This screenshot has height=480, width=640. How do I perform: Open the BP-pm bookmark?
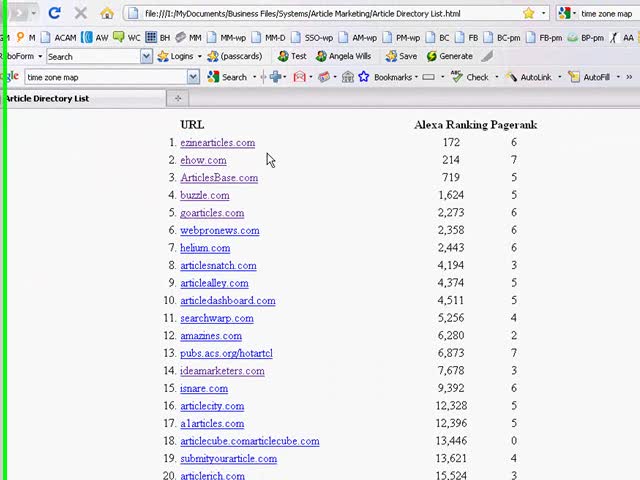pyautogui.click(x=586, y=38)
